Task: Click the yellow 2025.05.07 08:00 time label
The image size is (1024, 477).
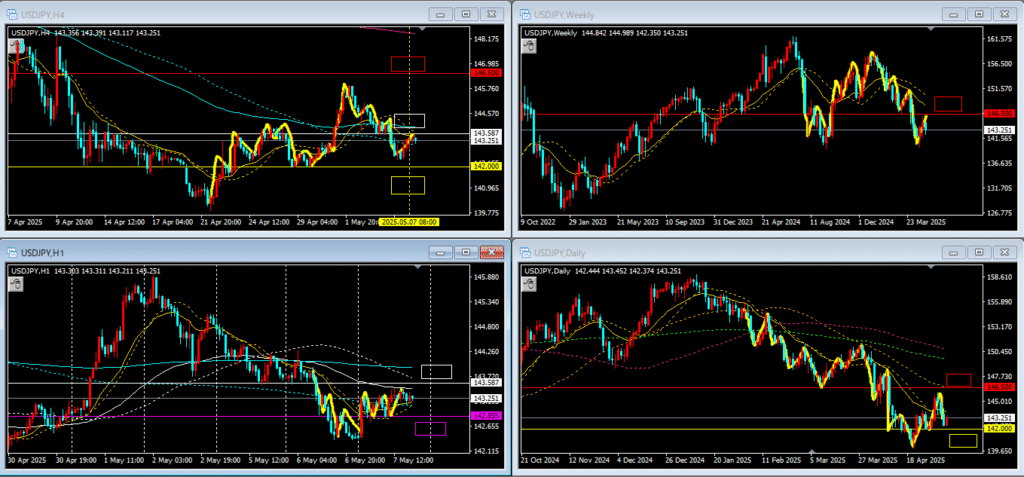Action: [409, 222]
